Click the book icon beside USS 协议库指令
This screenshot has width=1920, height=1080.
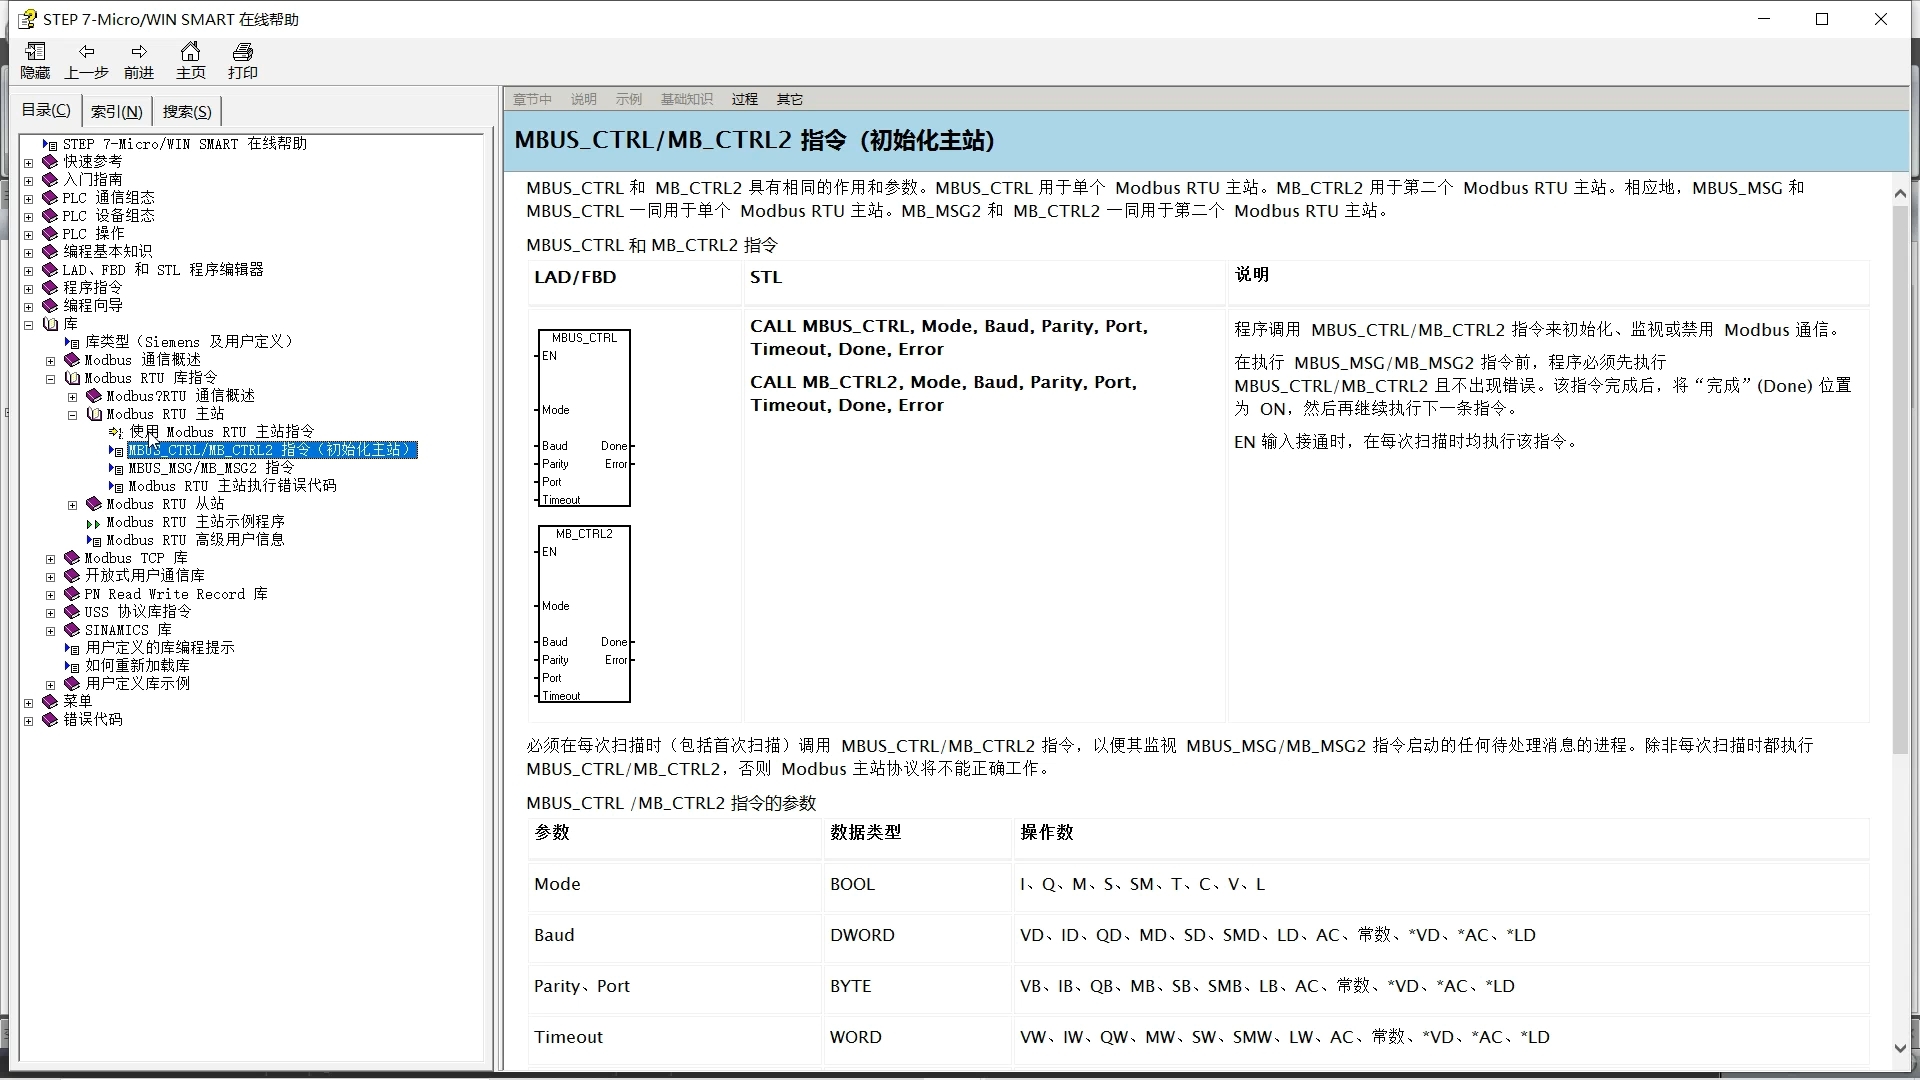72,612
